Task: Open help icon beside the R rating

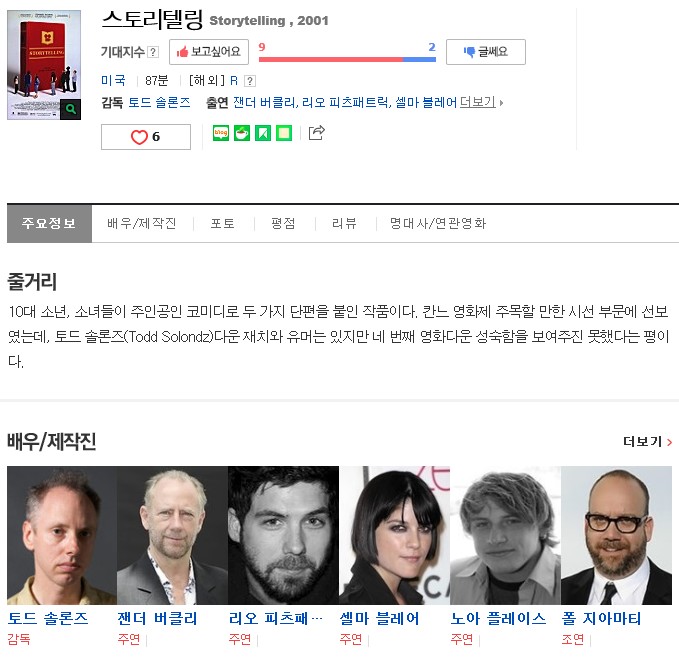Action: 250,81
